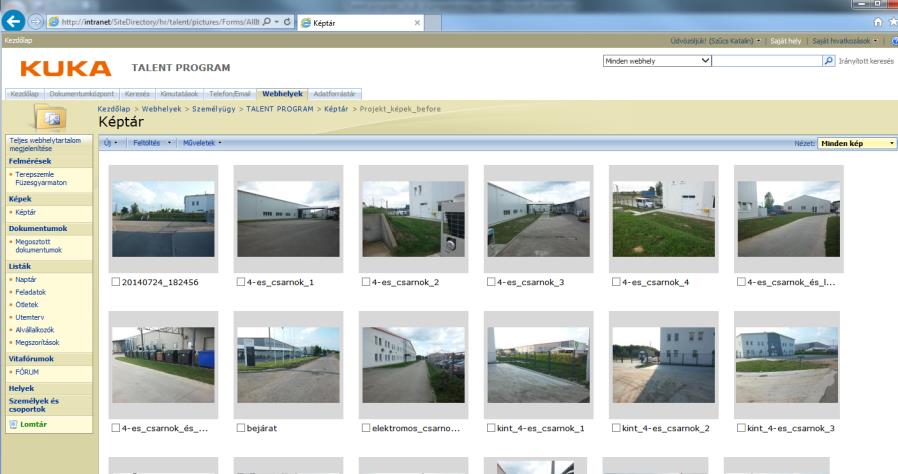This screenshot has height=474, width=898.
Task: Click the refresh icon in address bar
Action: pyautogui.click(x=287, y=22)
